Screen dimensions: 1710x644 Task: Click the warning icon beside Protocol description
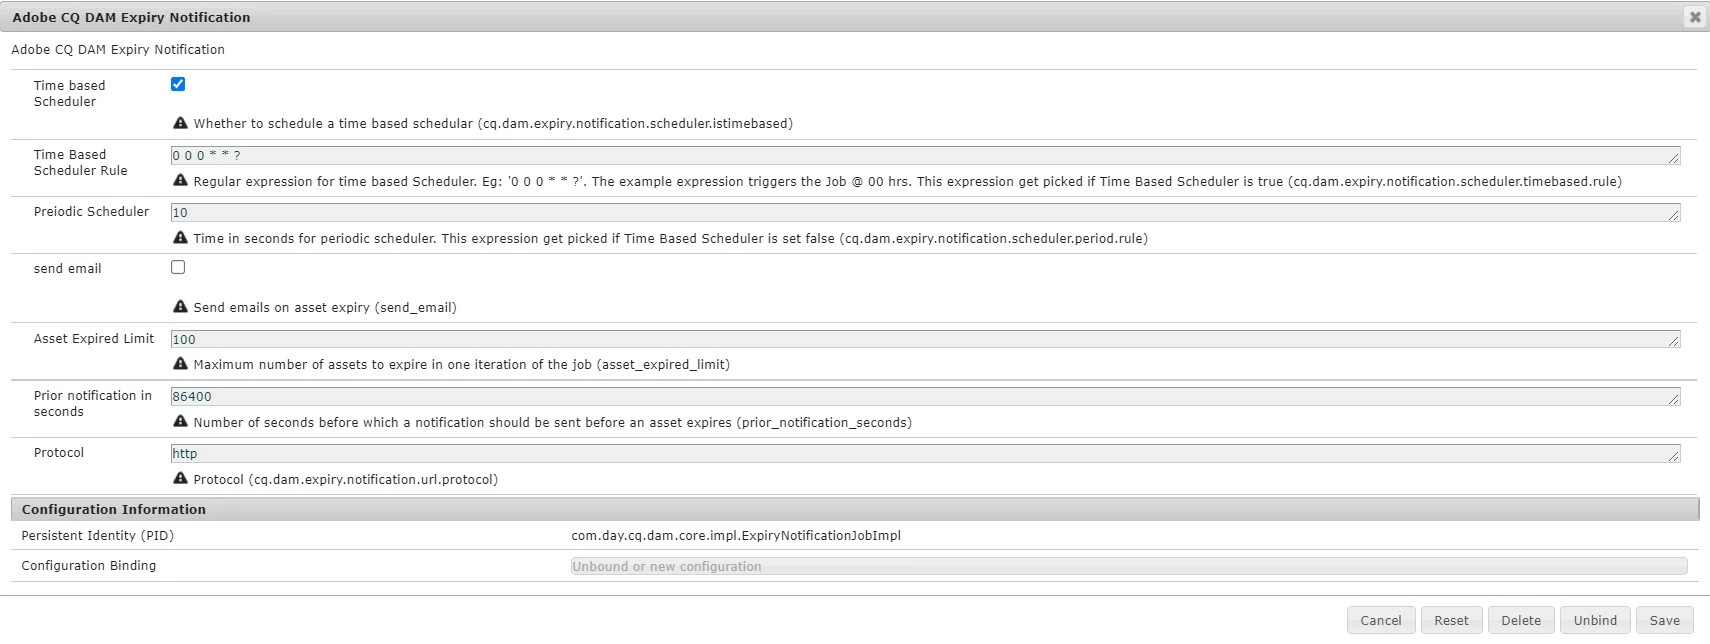(x=180, y=478)
